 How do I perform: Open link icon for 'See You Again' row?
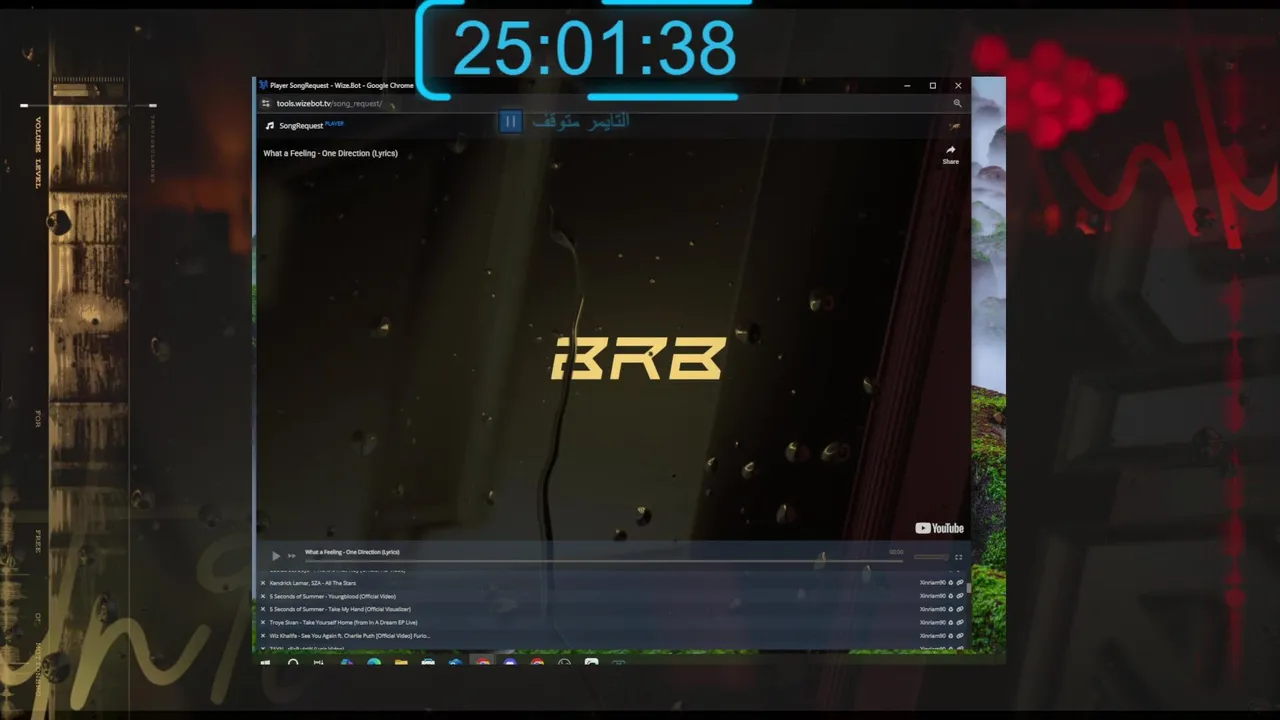pyautogui.click(x=960, y=635)
